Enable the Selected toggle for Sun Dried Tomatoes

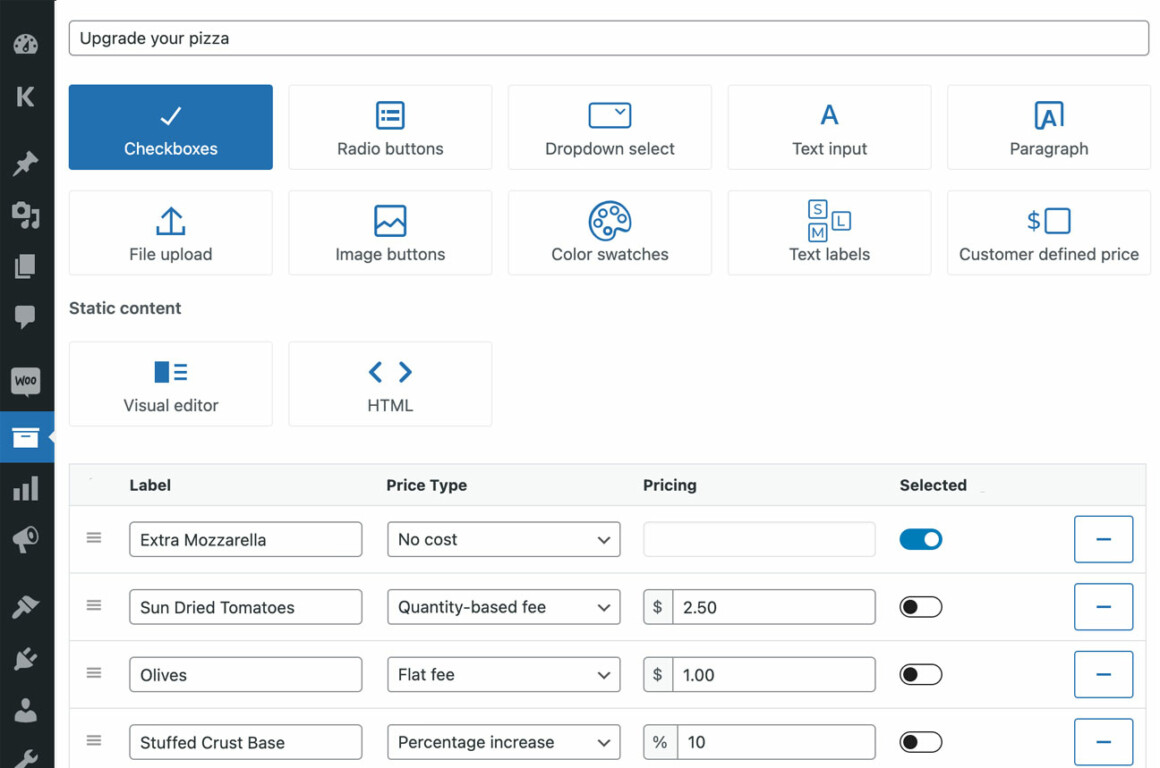pyautogui.click(x=920, y=606)
